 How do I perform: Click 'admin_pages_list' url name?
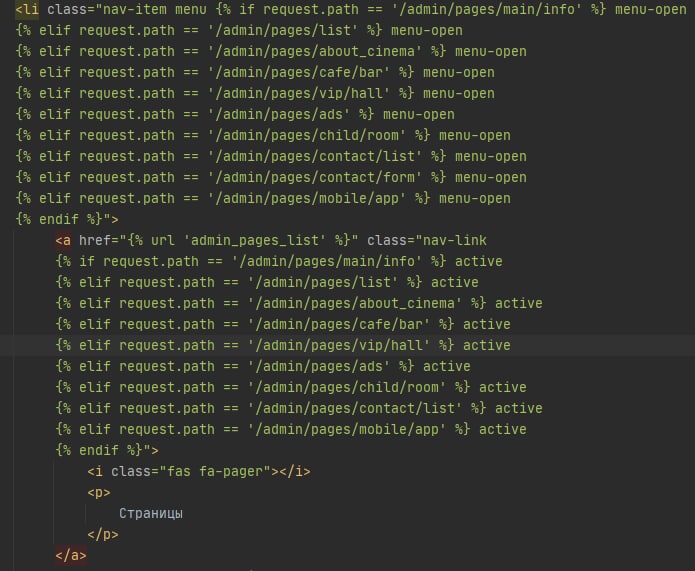(x=255, y=240)
